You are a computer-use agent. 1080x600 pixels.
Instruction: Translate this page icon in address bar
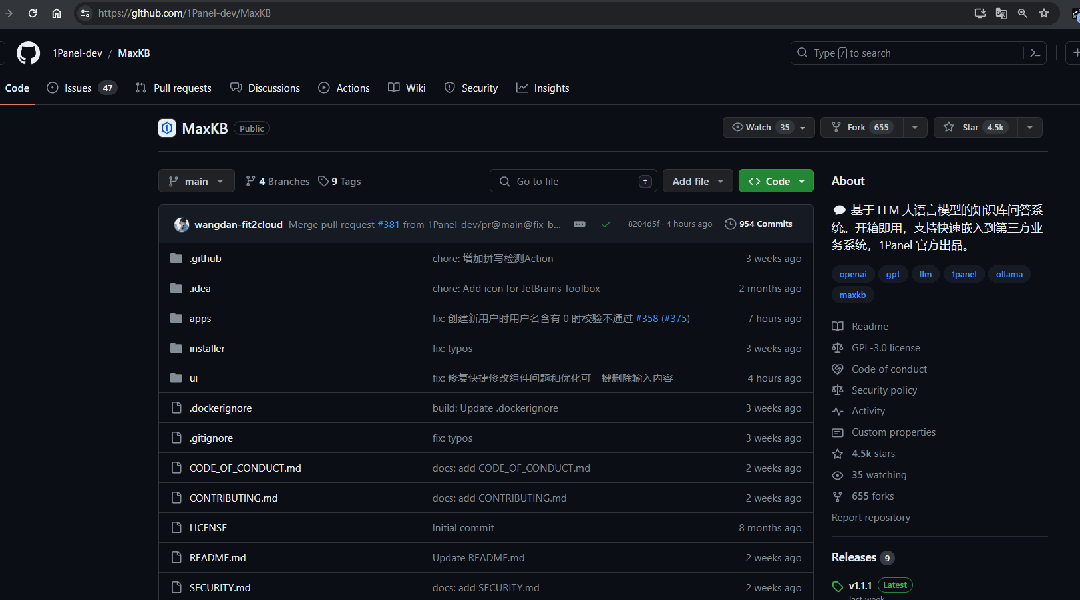(x=1001, y=13)
